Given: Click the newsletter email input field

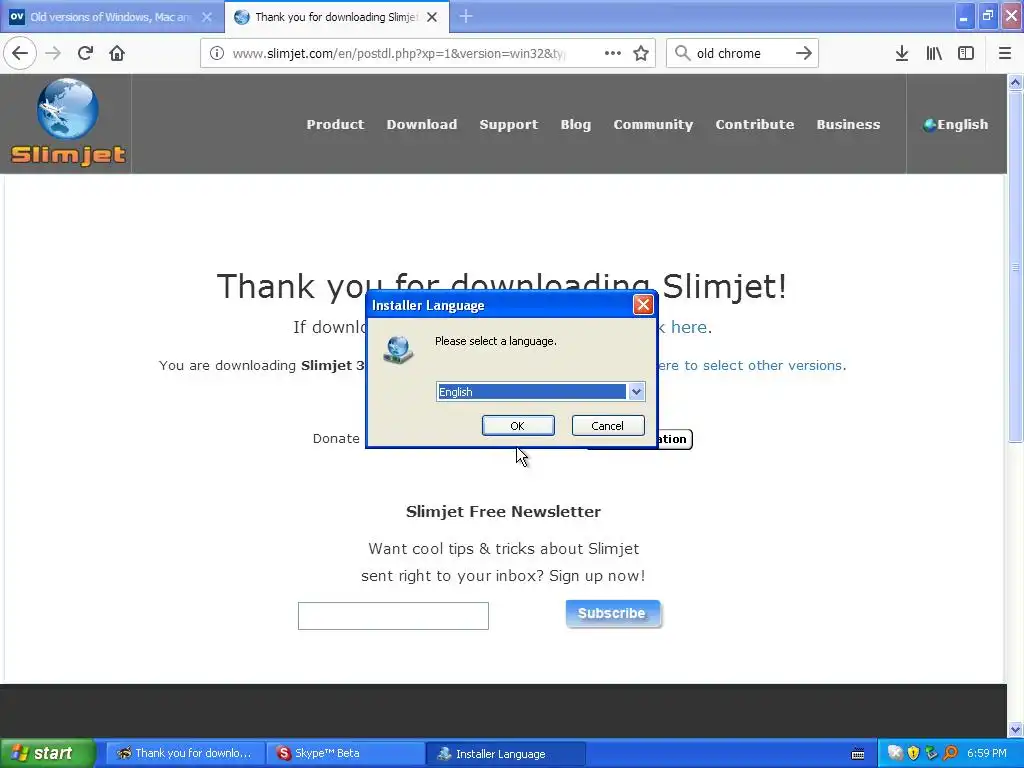Looking at the screenshot, I should pos(393,616).
